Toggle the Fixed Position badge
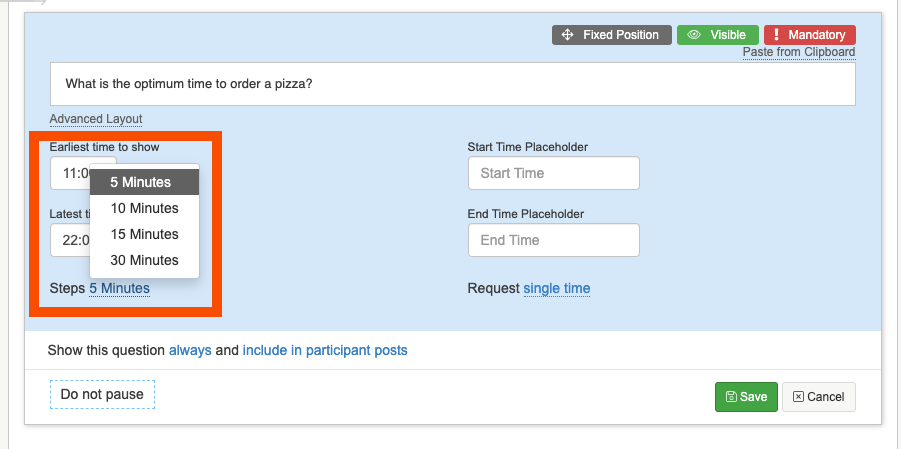The width and height of the screenshot is (901, 449). point(611,35)
